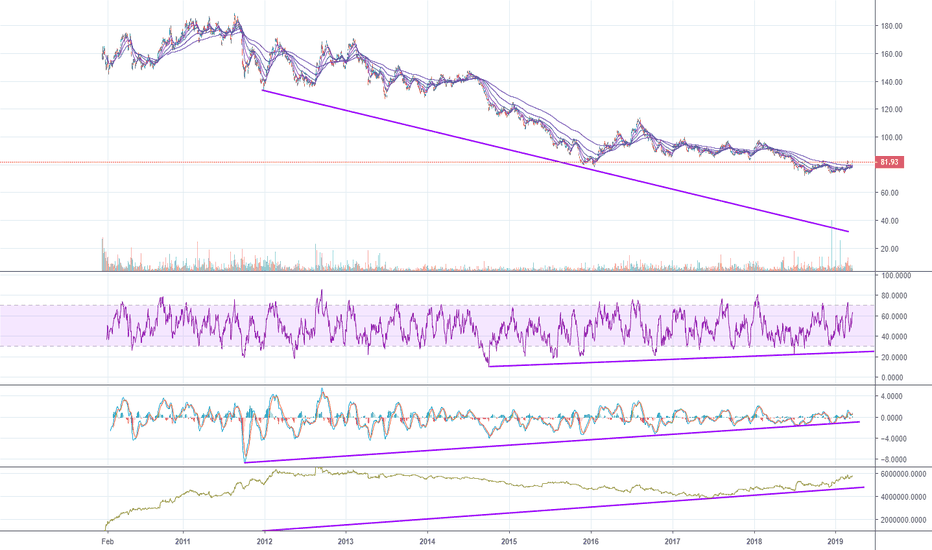Select the descending purple trendline on price chart
The image size is (932, 550).
(556, 161)
